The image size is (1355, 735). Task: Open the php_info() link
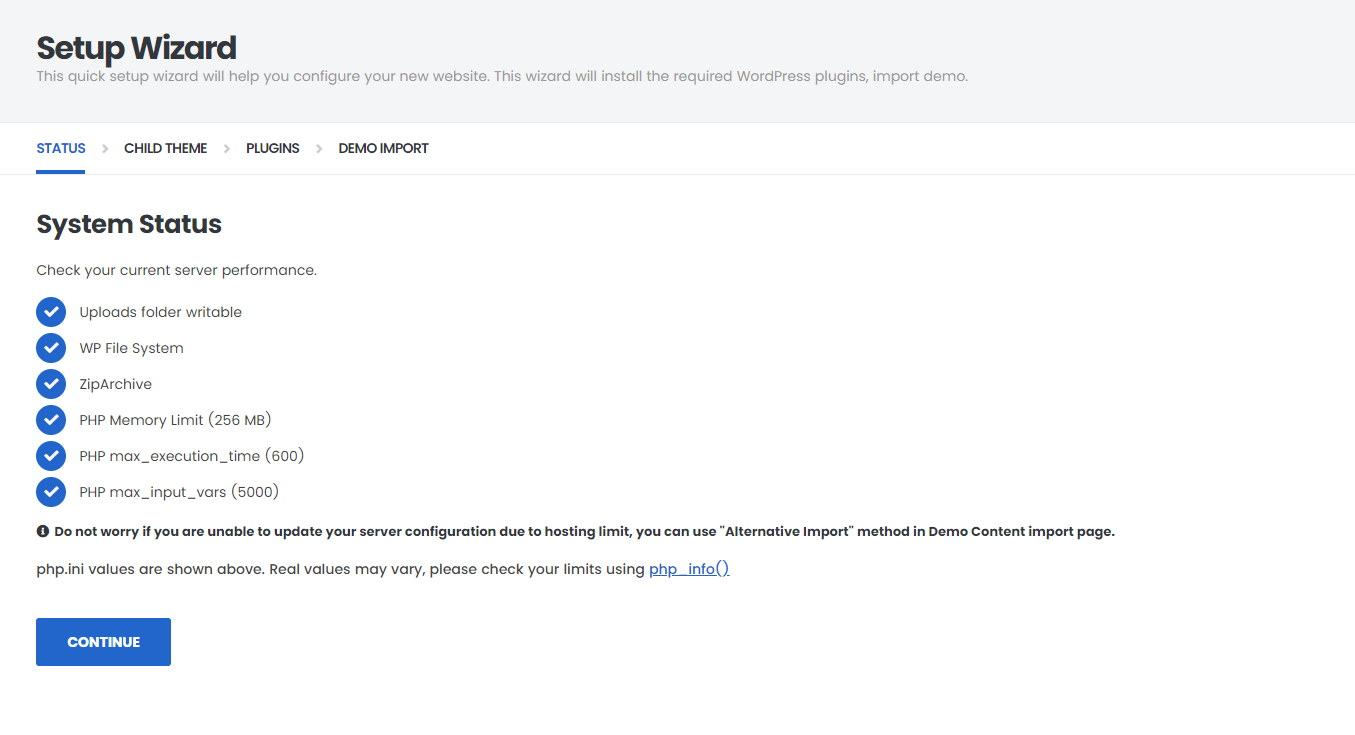[x=689, y=569]
